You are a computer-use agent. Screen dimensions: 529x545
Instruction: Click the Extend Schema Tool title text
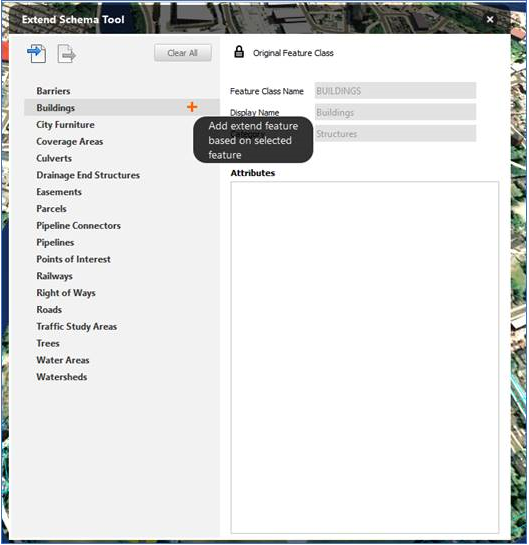point(73,19)
